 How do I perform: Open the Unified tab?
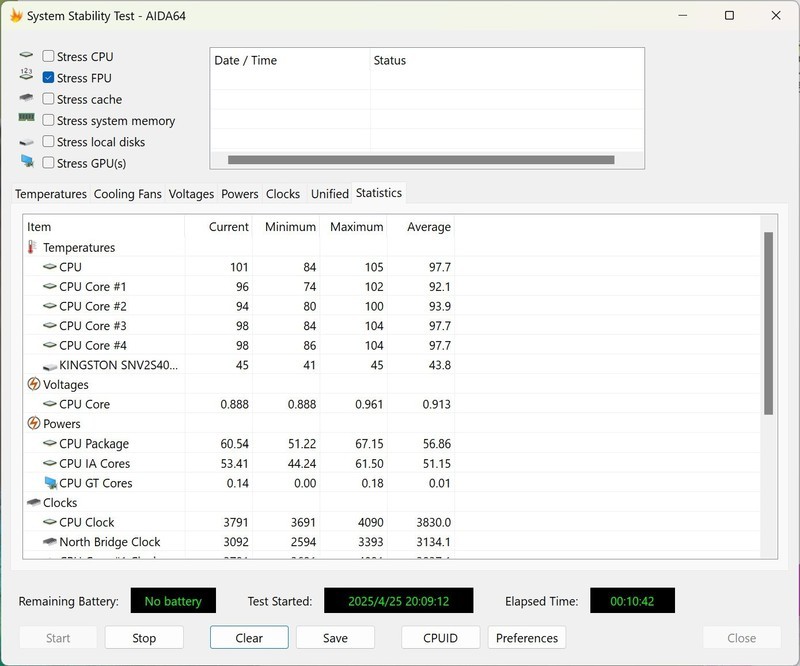click(x=329, y=194)
